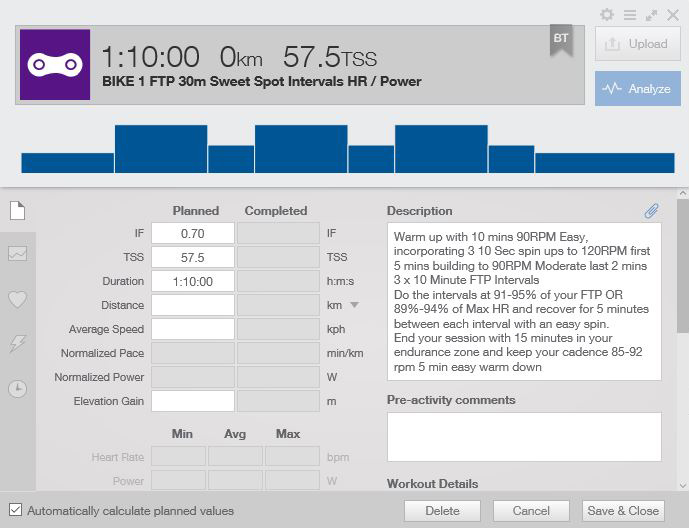Screen dimensions: 689x528
Task: Click the Workout Details heading
Action: point(432,484)
